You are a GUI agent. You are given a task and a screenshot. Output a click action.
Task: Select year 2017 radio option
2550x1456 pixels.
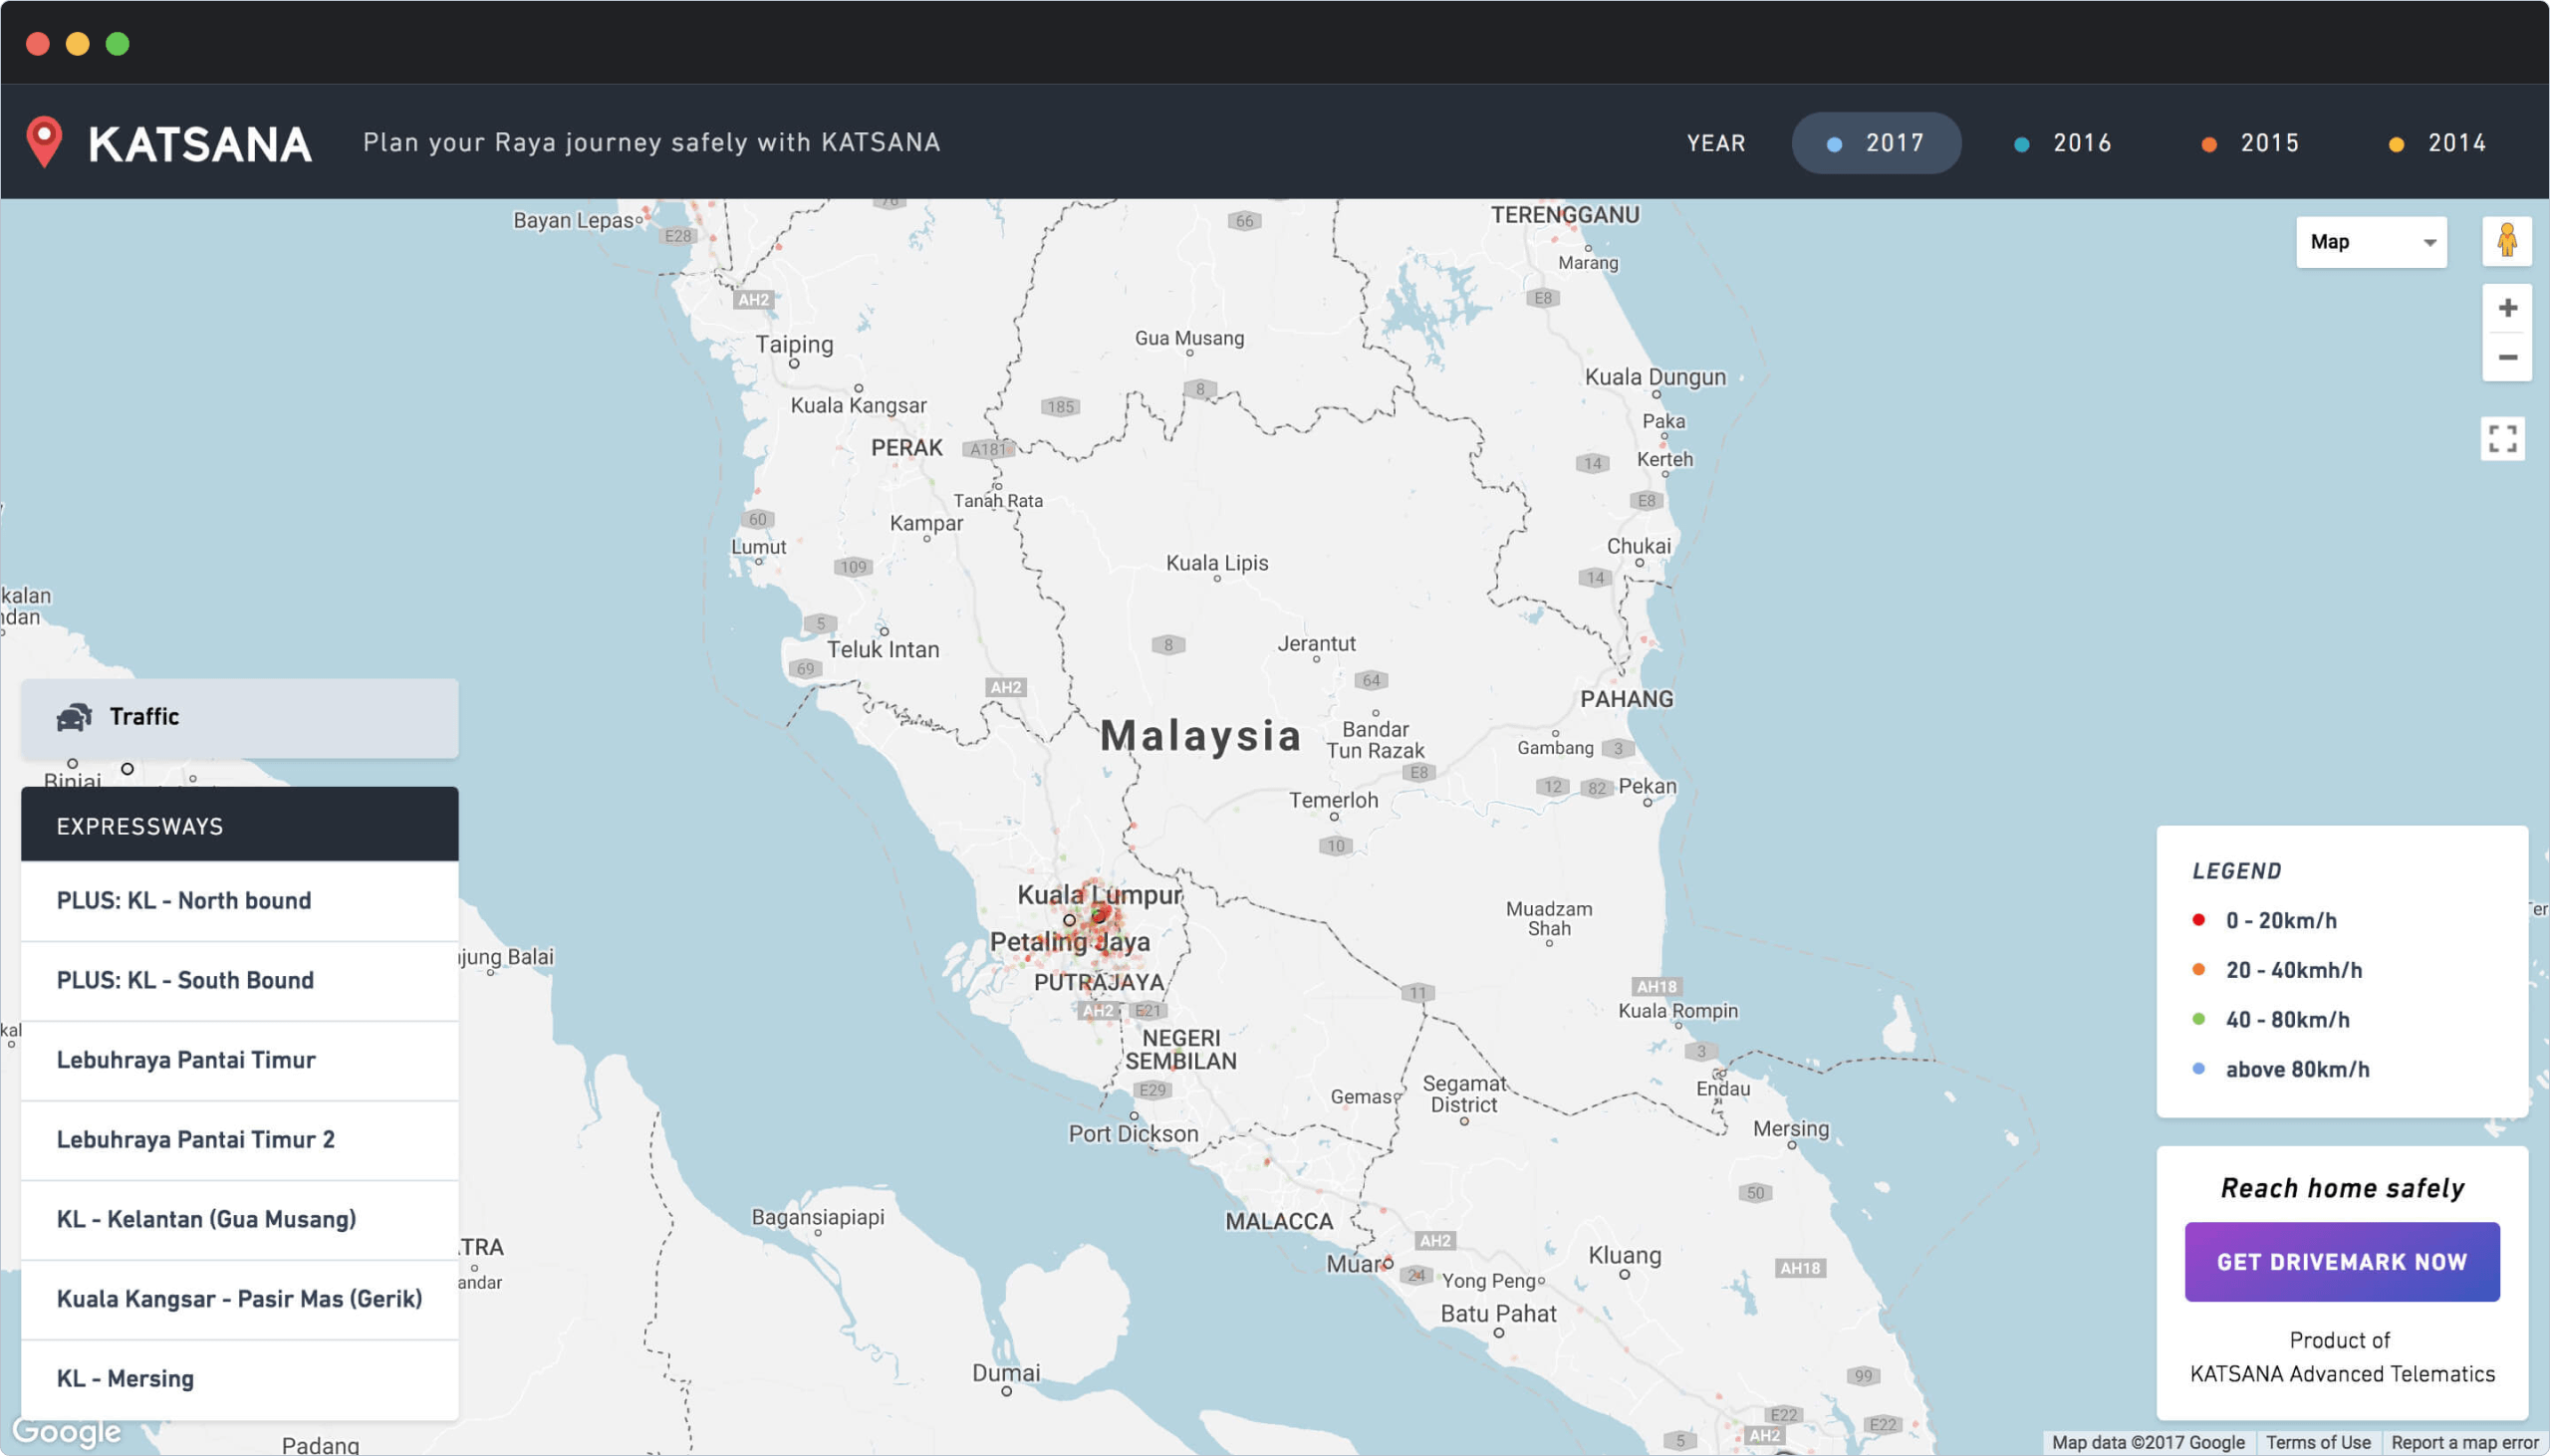pyautogui.click(x=1876, y=143)
